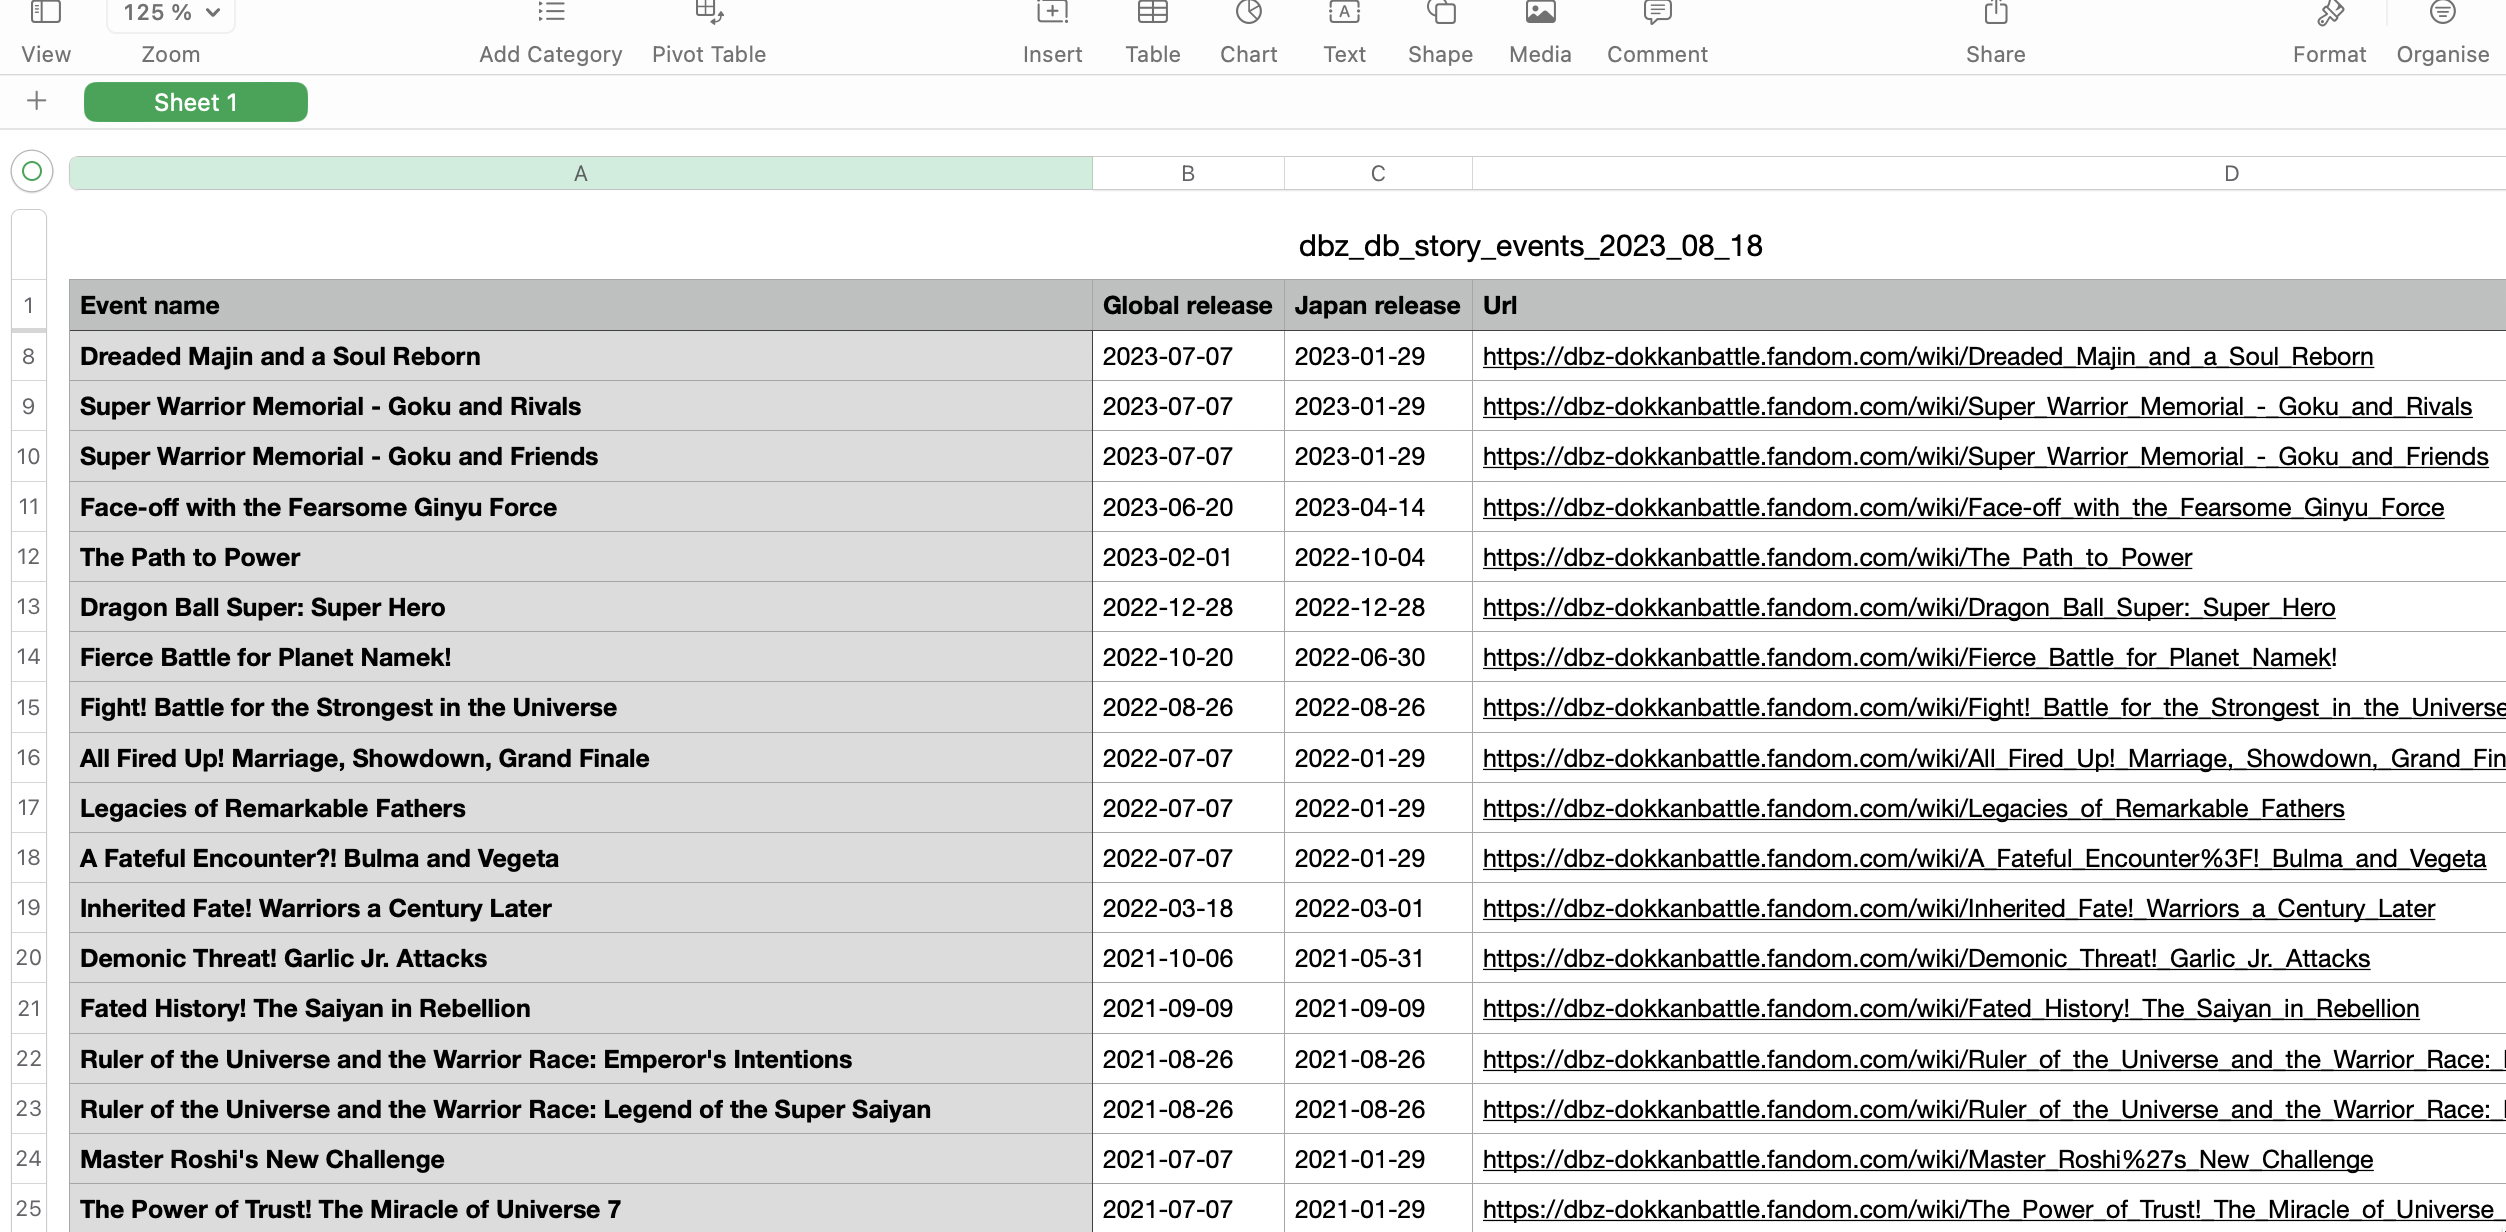Screen dimensions: 2506x1232
Task: Open the 125 % zoom dropdown
Action: click(x=171, y=14)
